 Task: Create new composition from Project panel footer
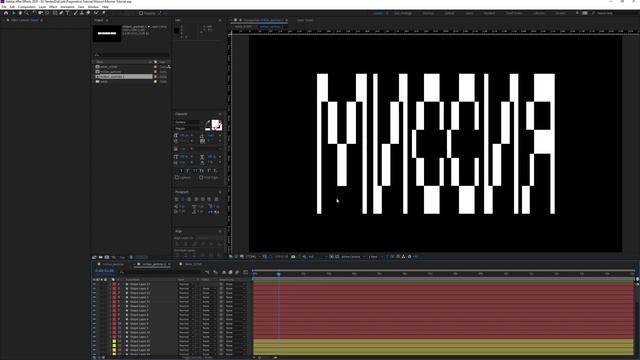pos(107,258)
